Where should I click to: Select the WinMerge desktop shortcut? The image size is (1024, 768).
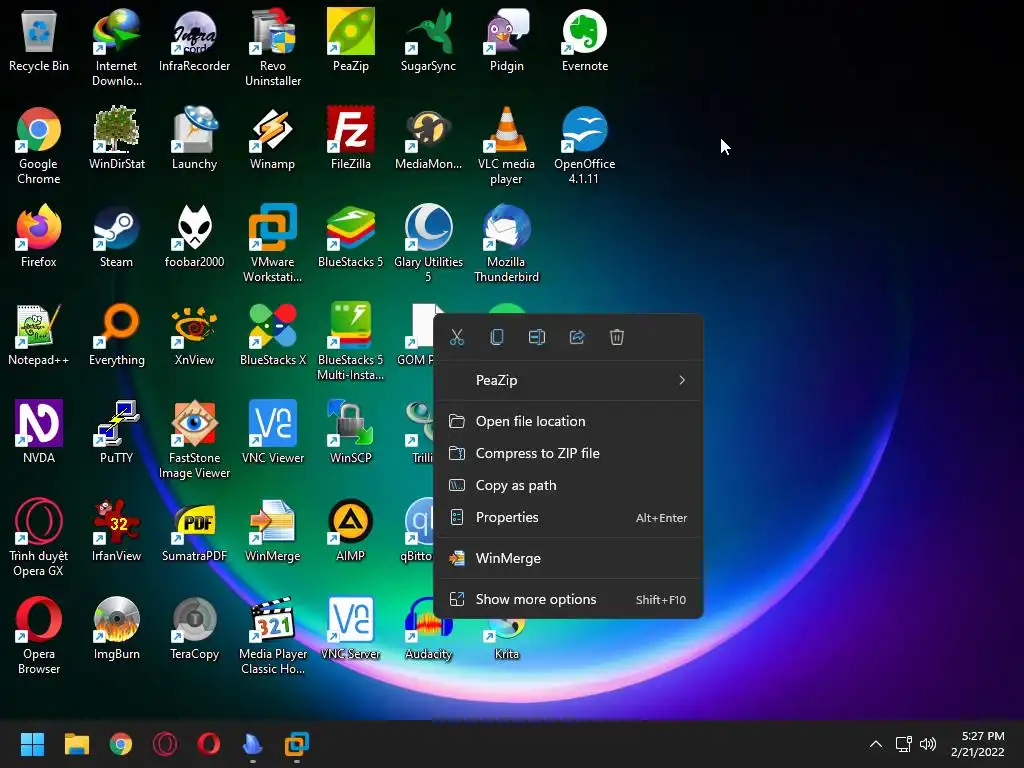click(x=273, y=530)
